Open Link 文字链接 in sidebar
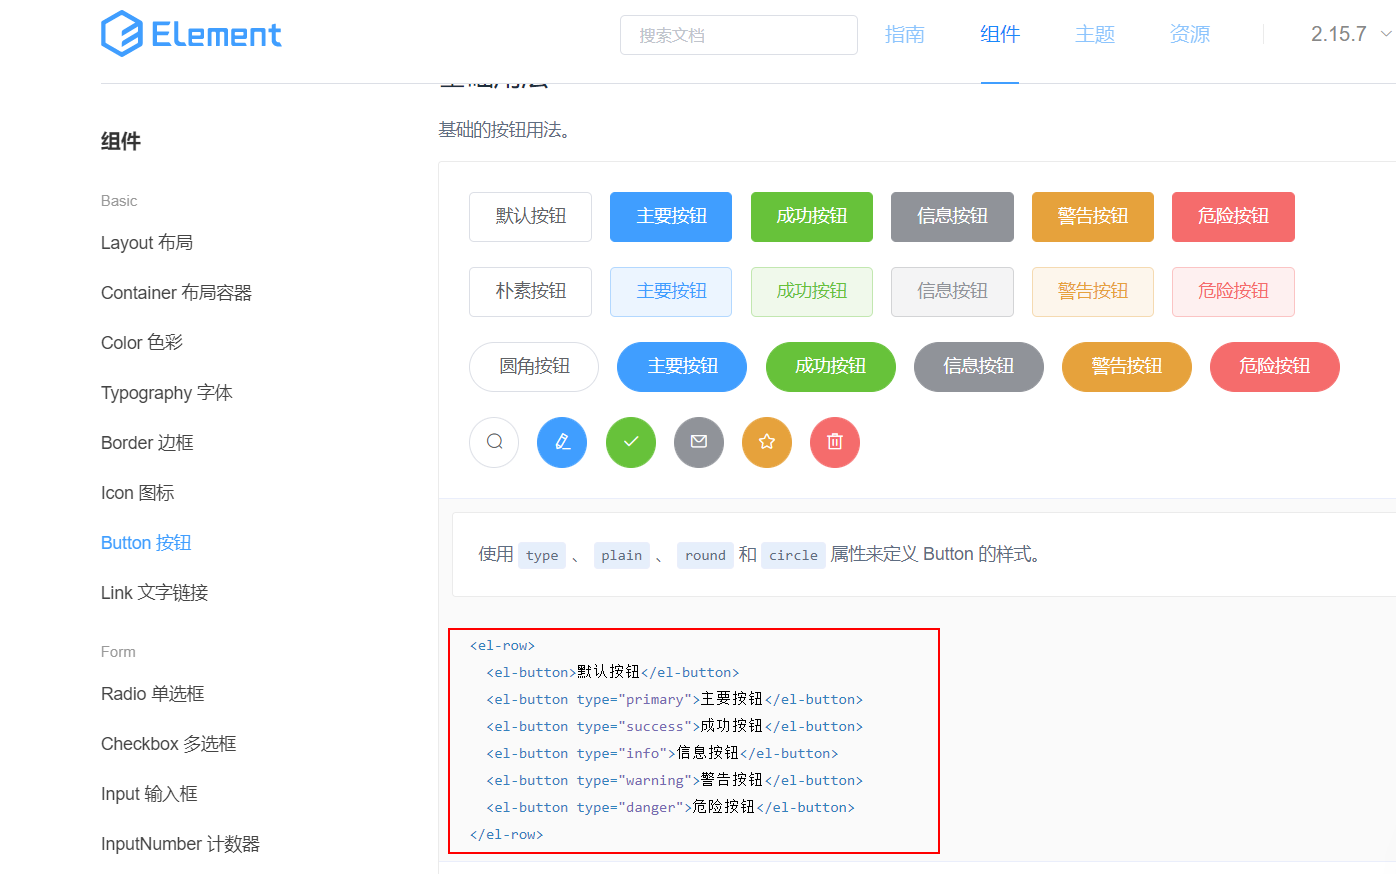The height and width of the screenshot is (874, 1396). [155, 593]
